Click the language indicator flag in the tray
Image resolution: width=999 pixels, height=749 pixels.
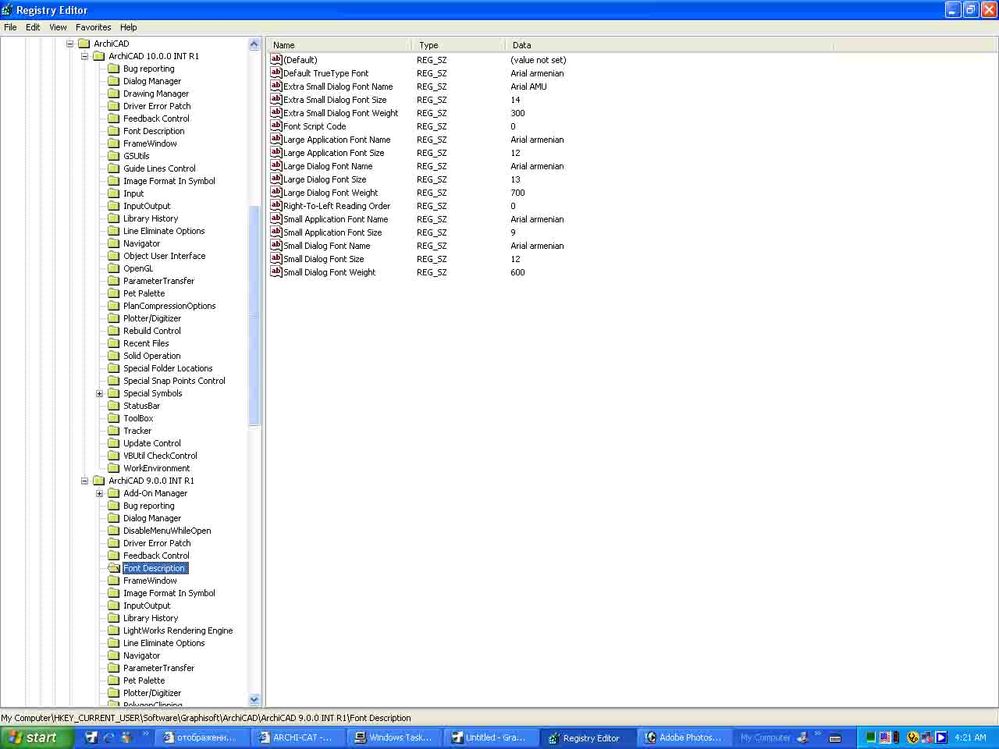tap(886, 738)
